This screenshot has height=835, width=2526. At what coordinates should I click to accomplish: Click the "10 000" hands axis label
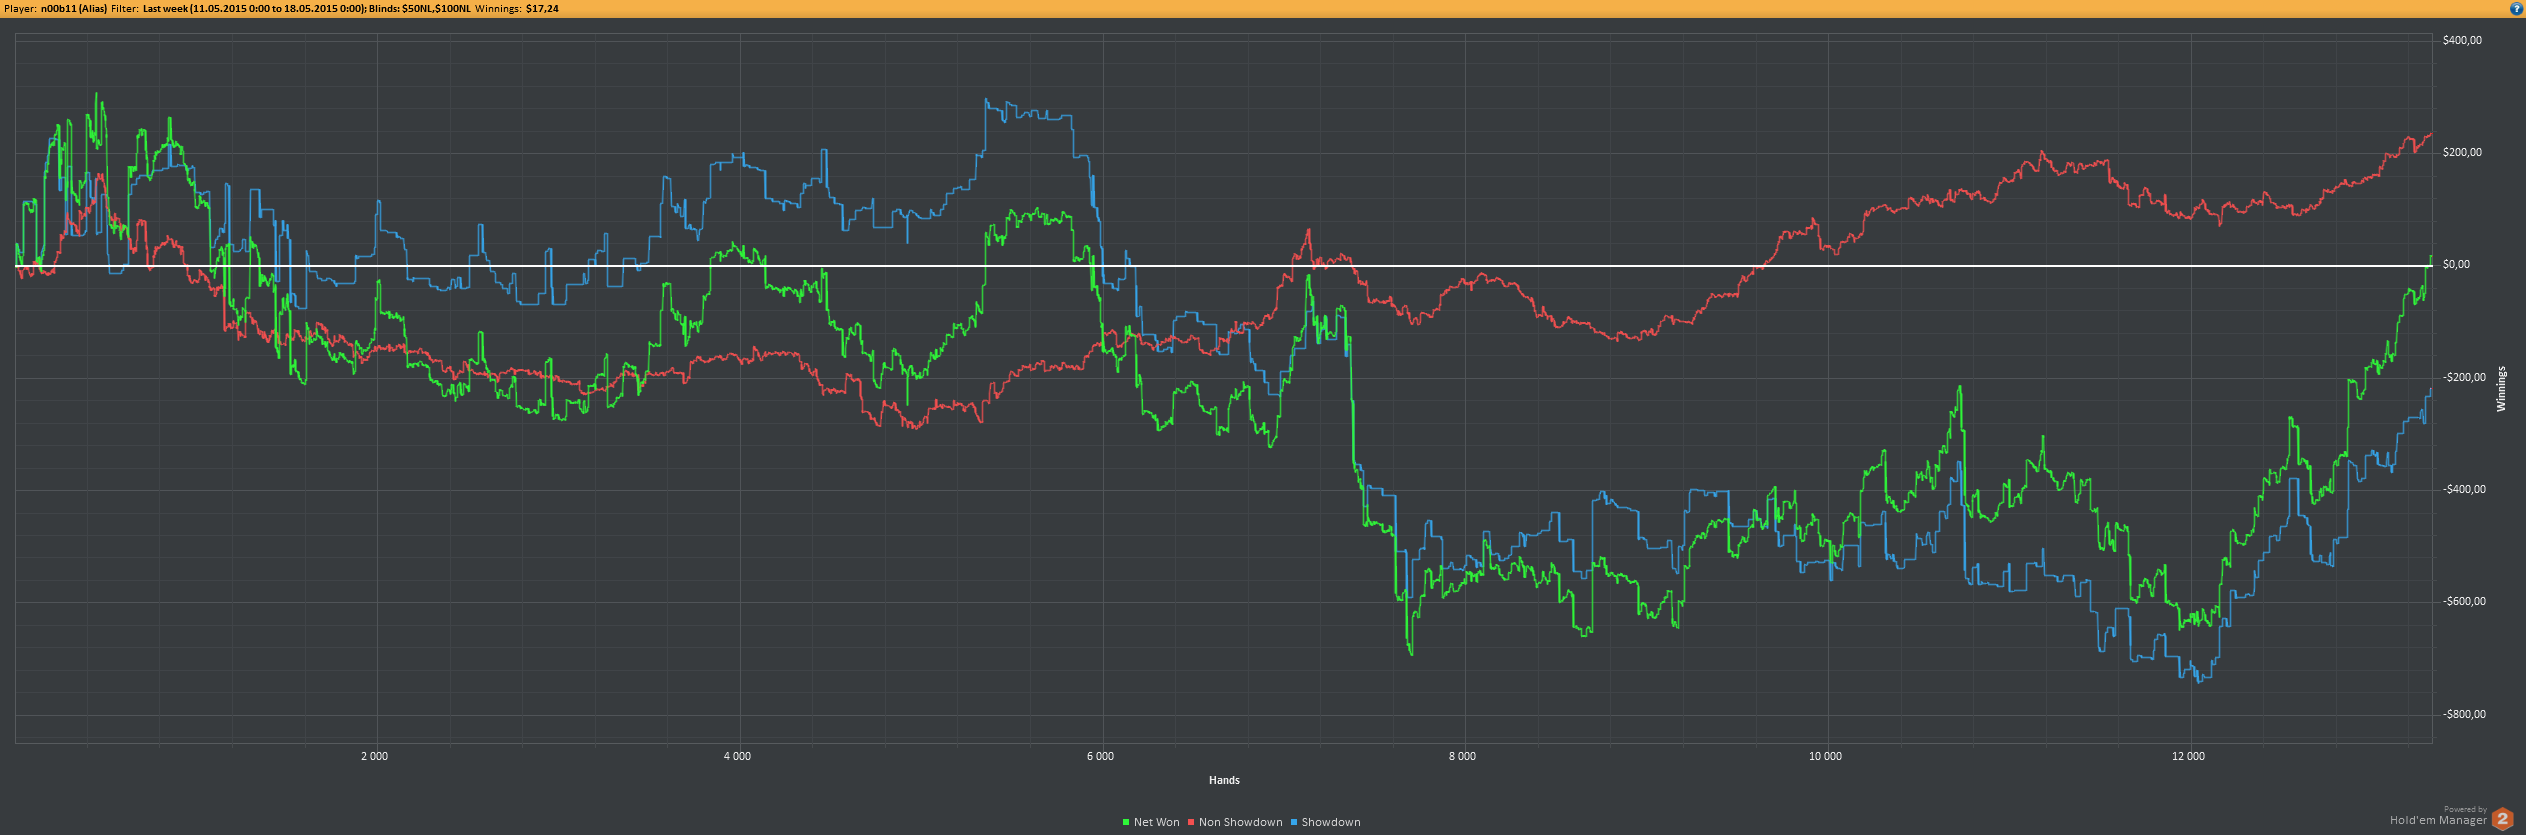click(1826, 757)
